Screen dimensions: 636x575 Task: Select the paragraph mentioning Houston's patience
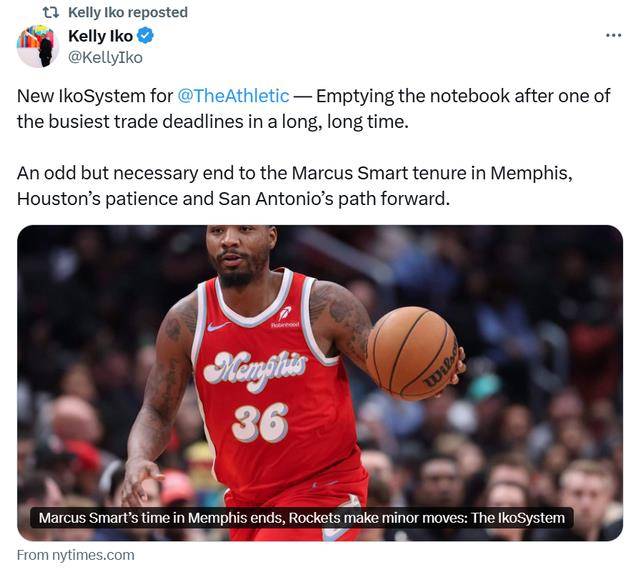pyautogui.click(x=295, y=186)
